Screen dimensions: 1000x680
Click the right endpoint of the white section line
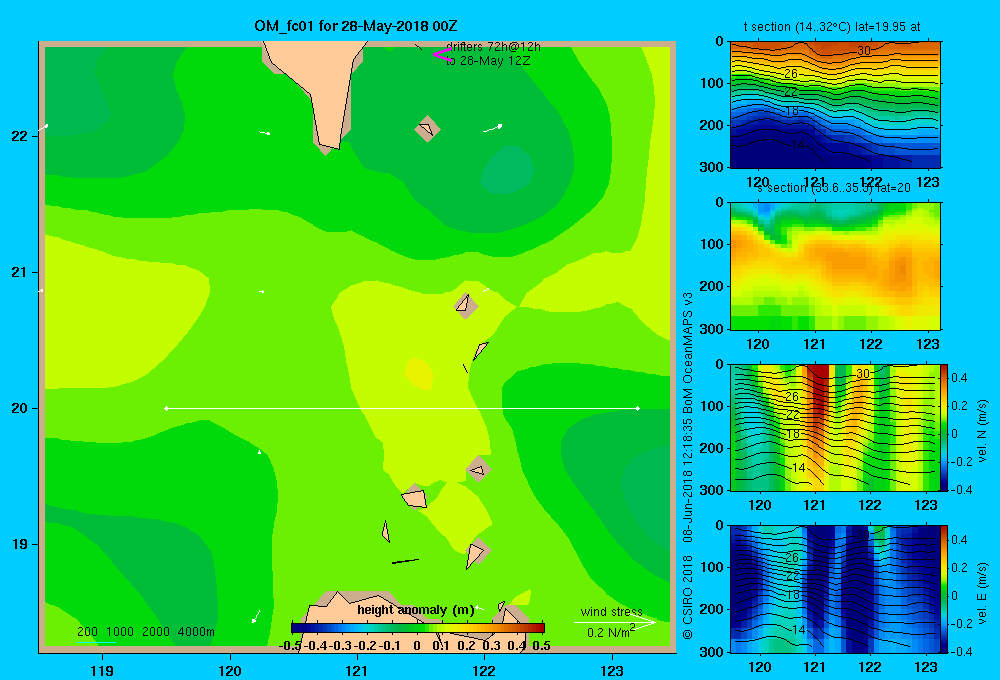click(x=637, y=408)
